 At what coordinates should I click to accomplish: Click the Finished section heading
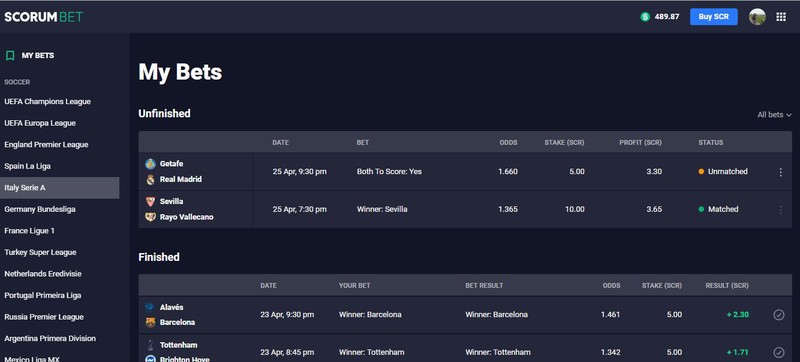[x=159, y=257]
